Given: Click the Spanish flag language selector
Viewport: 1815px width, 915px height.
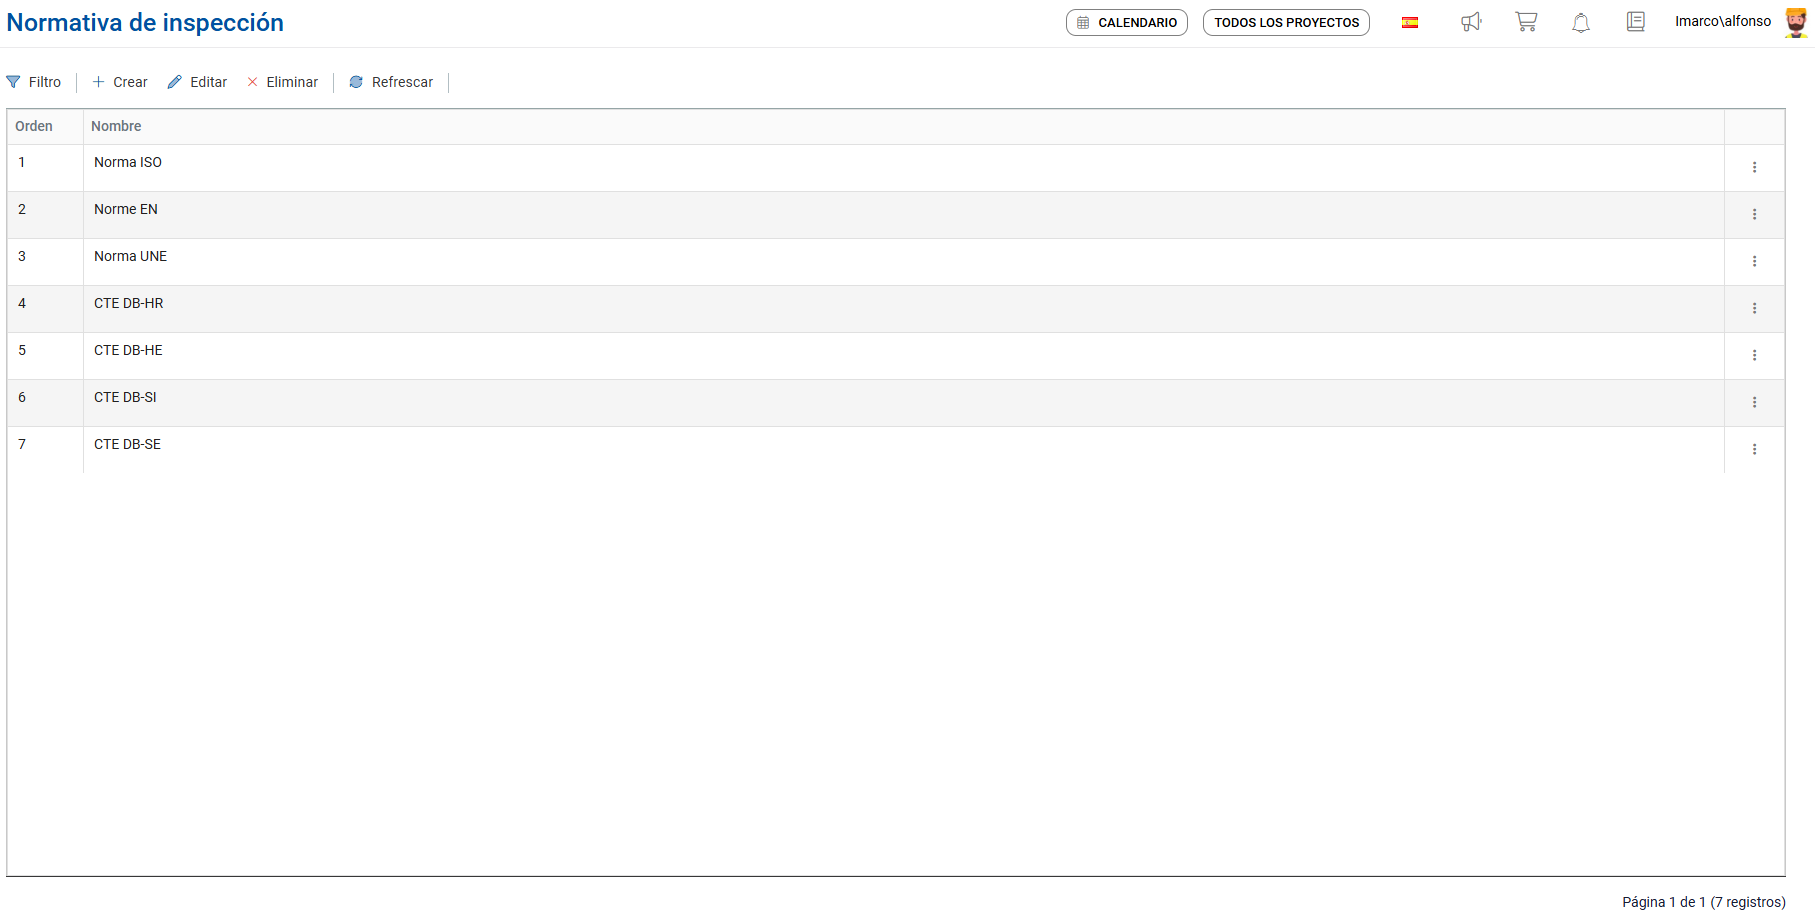Looking at the screenshot, I should 1410,22.
